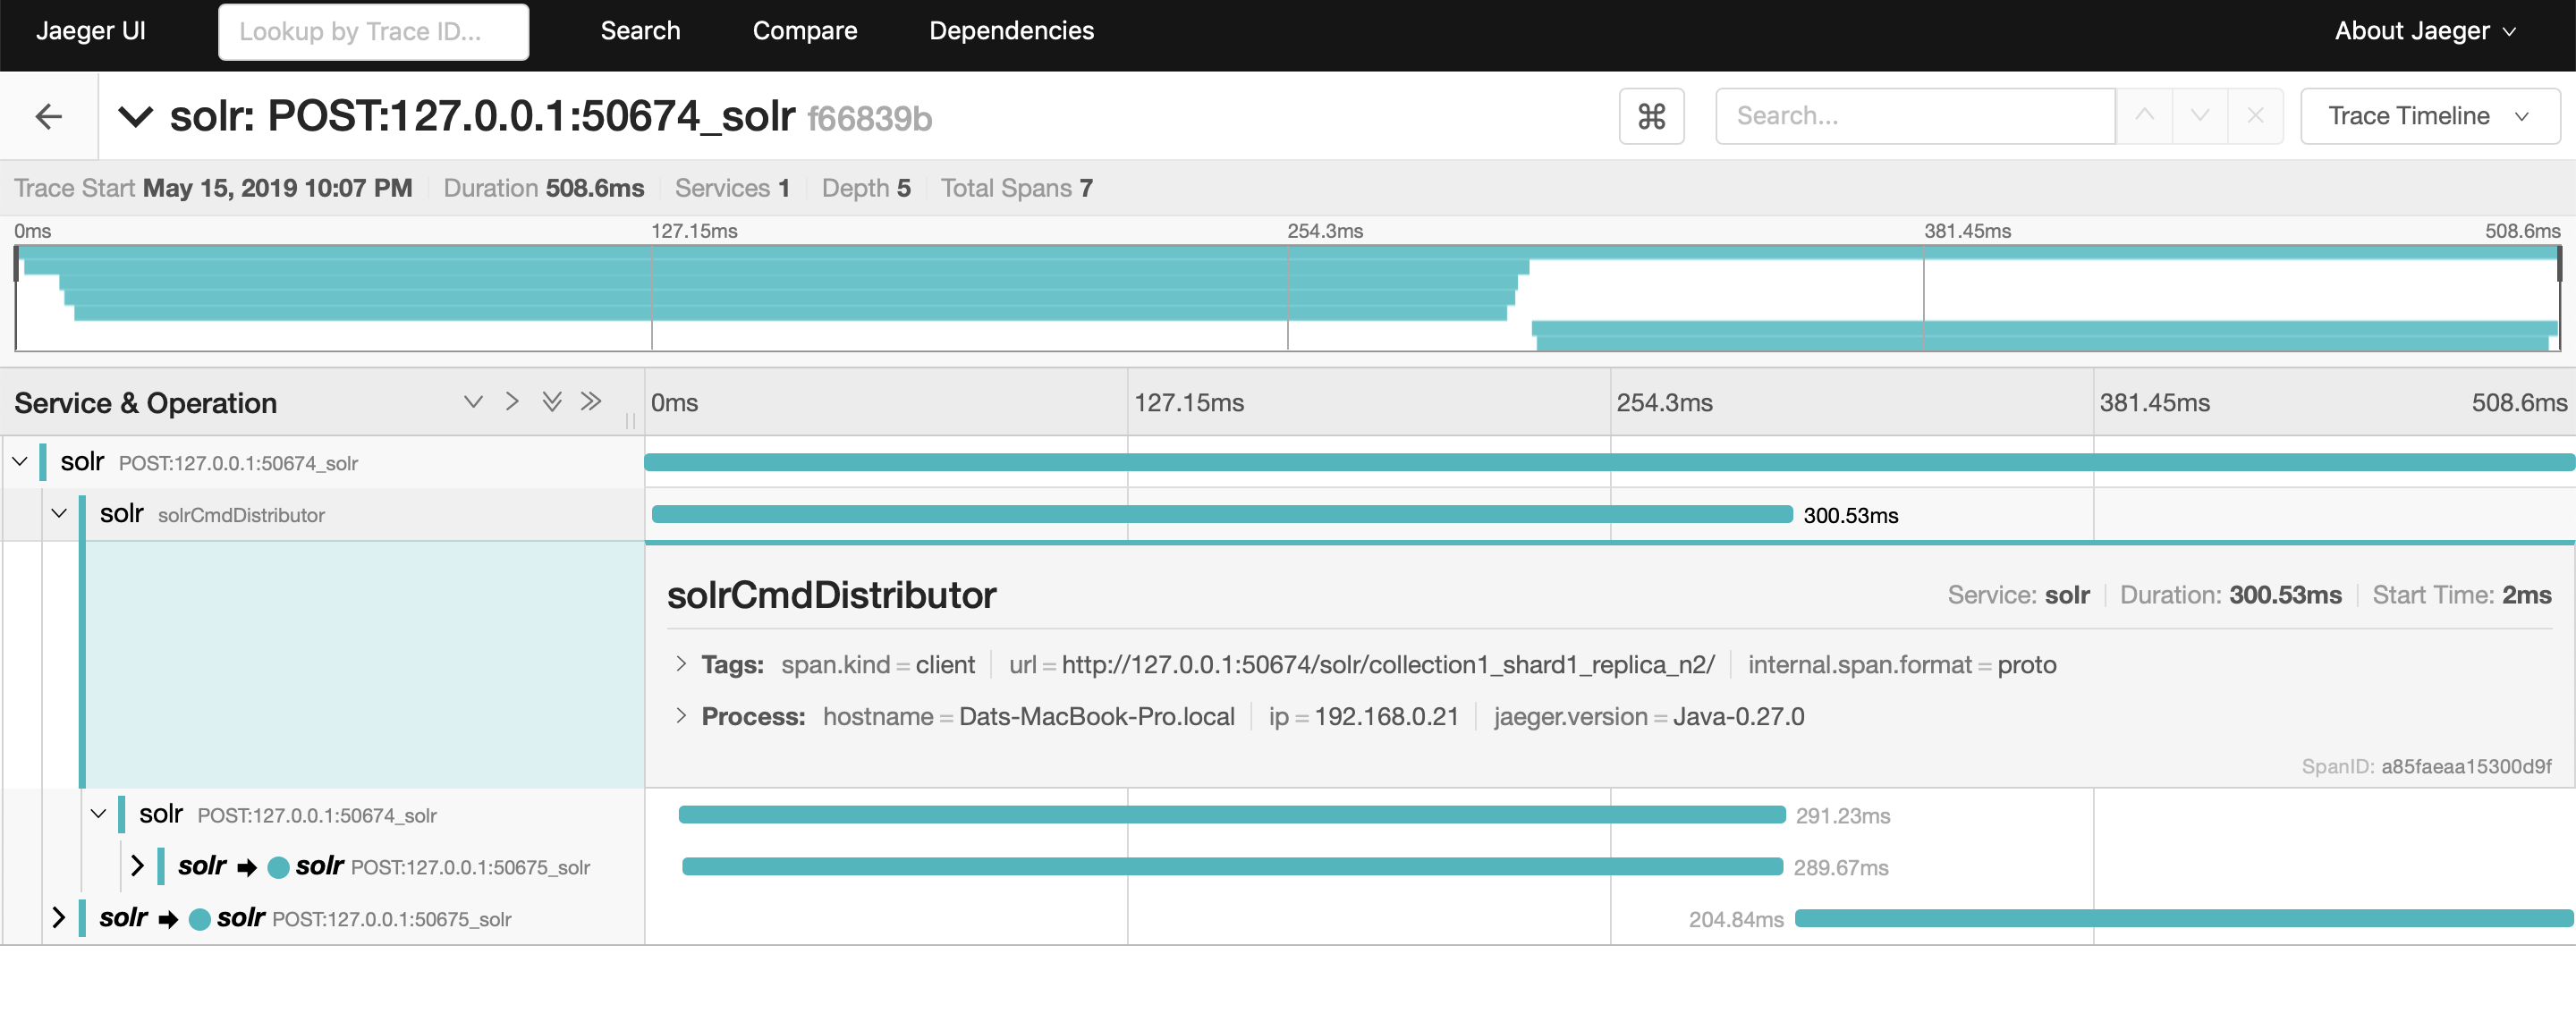
Task: Click the back arrow icon
Action: pos(48,117)
